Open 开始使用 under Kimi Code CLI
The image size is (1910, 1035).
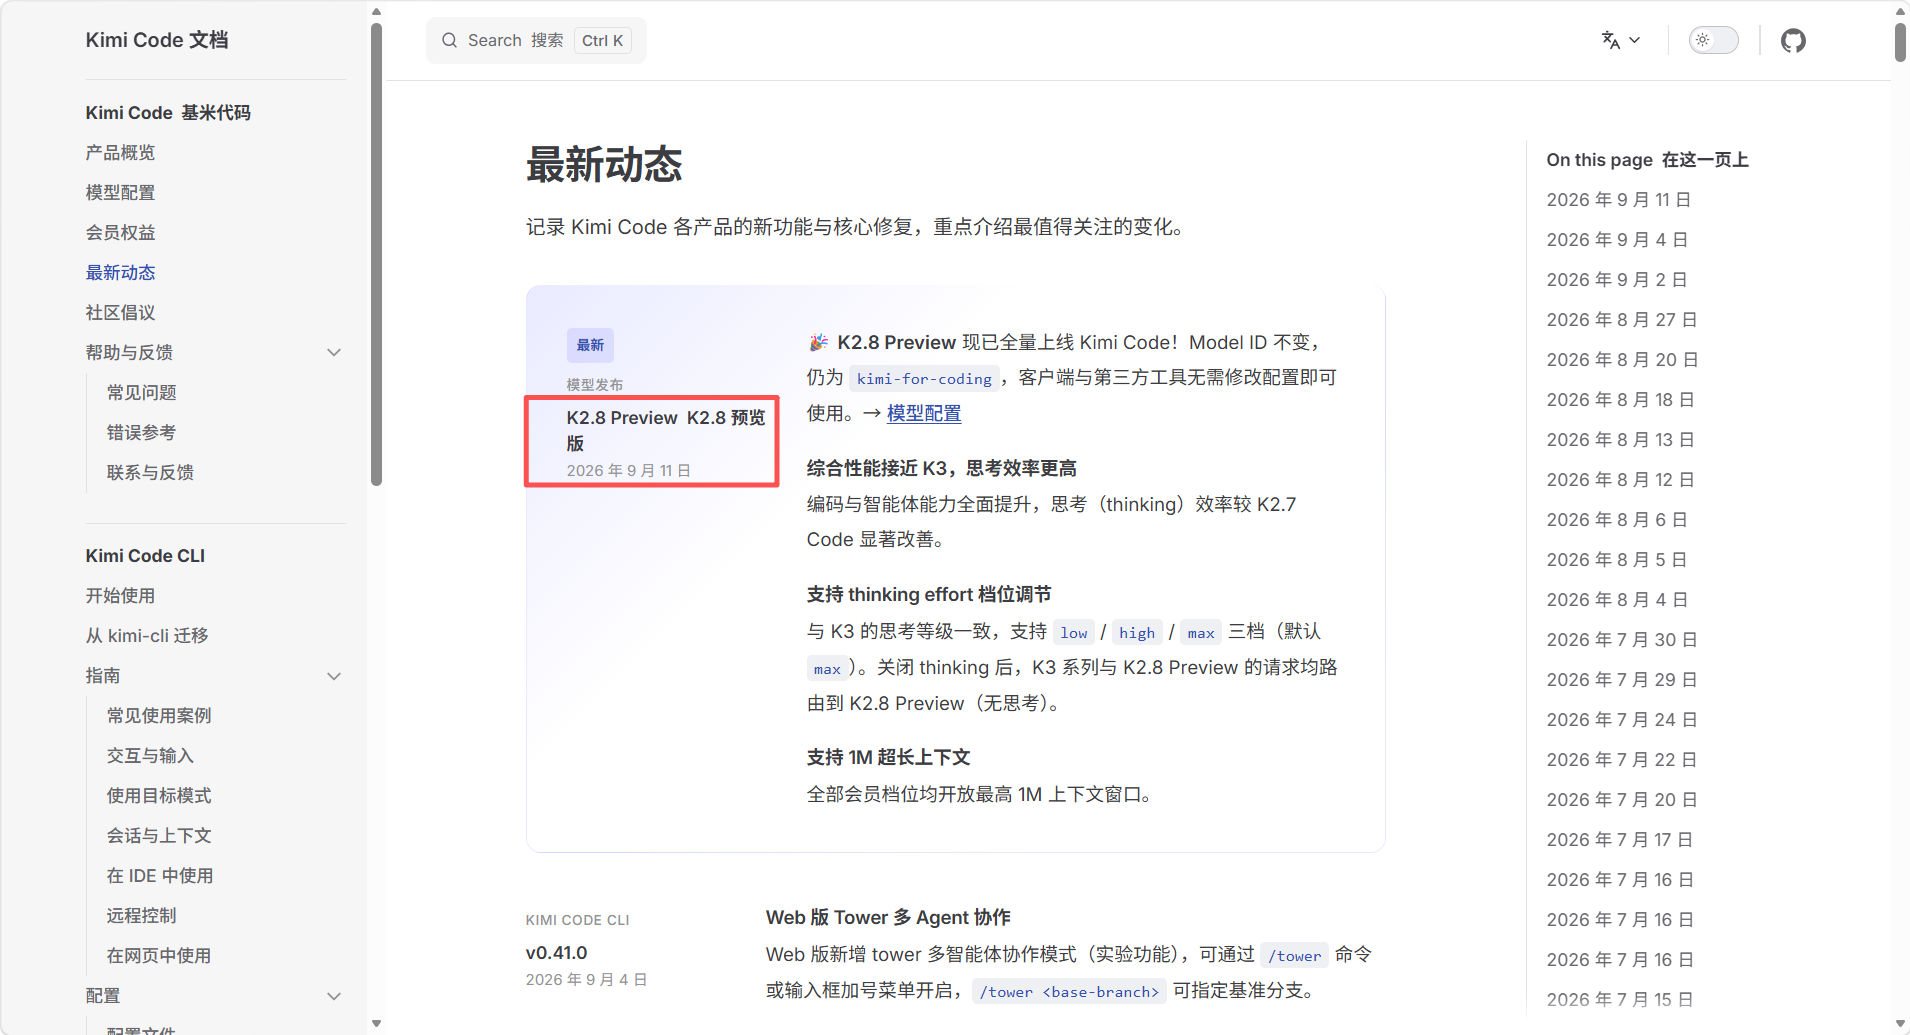point(120,596)
